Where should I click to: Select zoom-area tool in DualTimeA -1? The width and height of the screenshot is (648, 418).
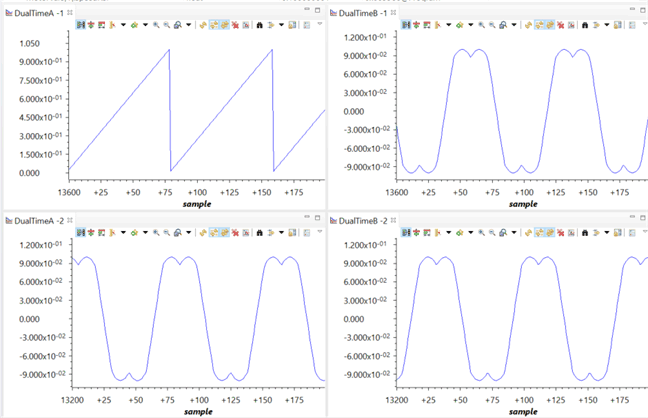point(178,25)
